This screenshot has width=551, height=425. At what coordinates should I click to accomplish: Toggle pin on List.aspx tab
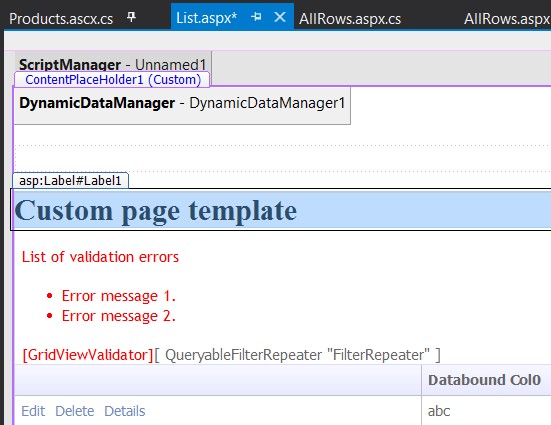click(256, 17)
